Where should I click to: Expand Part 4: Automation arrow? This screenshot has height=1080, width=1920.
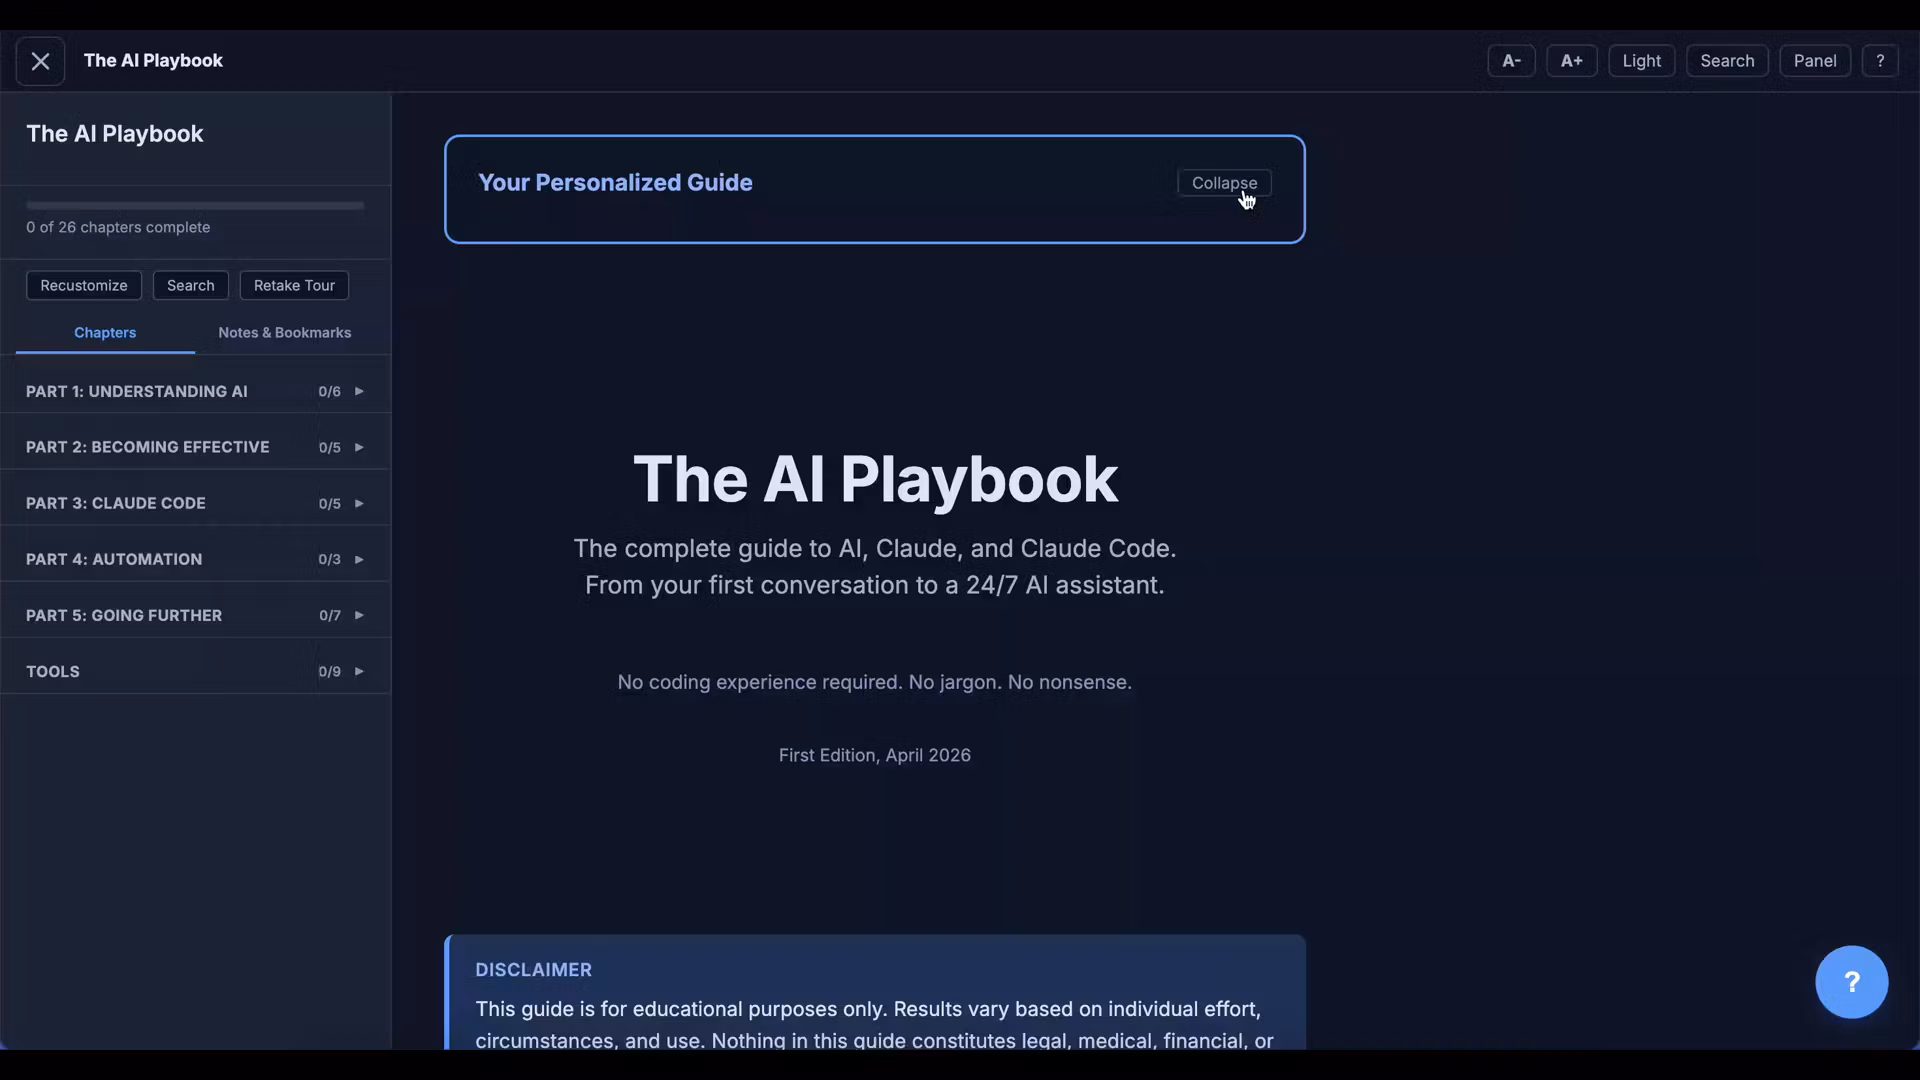[x=359, y=559]
